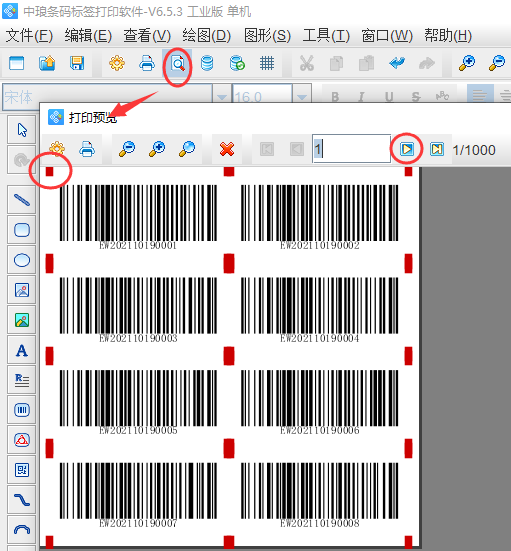Choose the text A tool

(22, 350)
